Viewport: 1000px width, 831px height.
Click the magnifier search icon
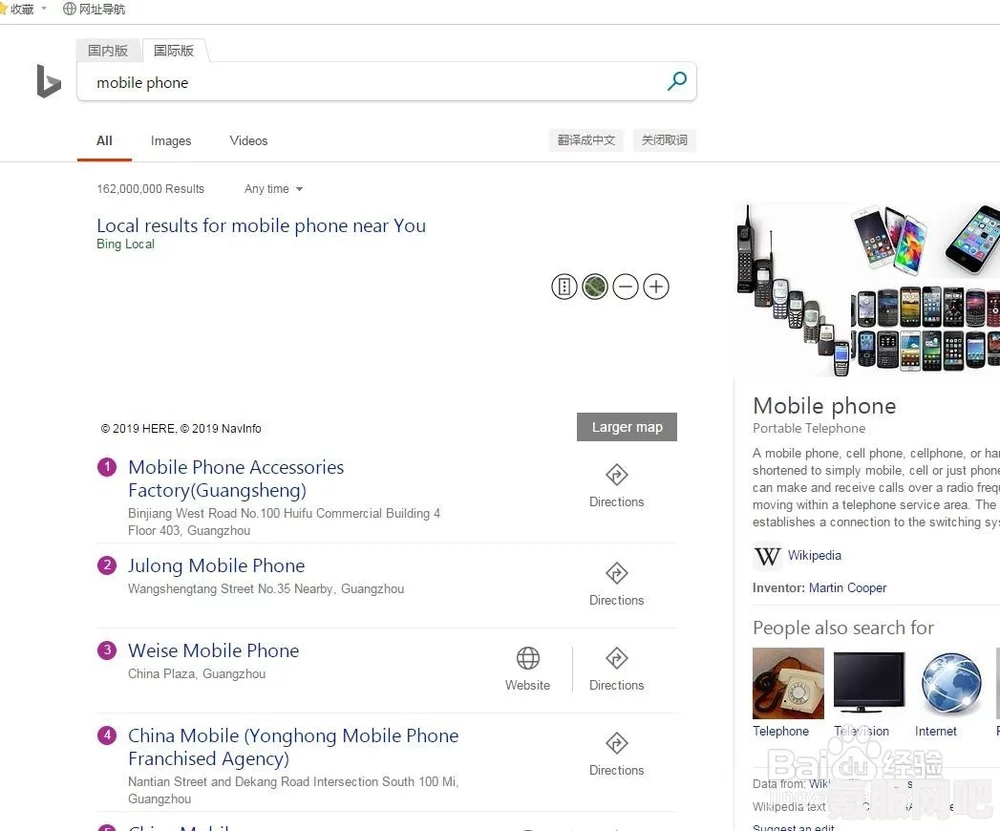pyautogui.click(x=677, y=81)
